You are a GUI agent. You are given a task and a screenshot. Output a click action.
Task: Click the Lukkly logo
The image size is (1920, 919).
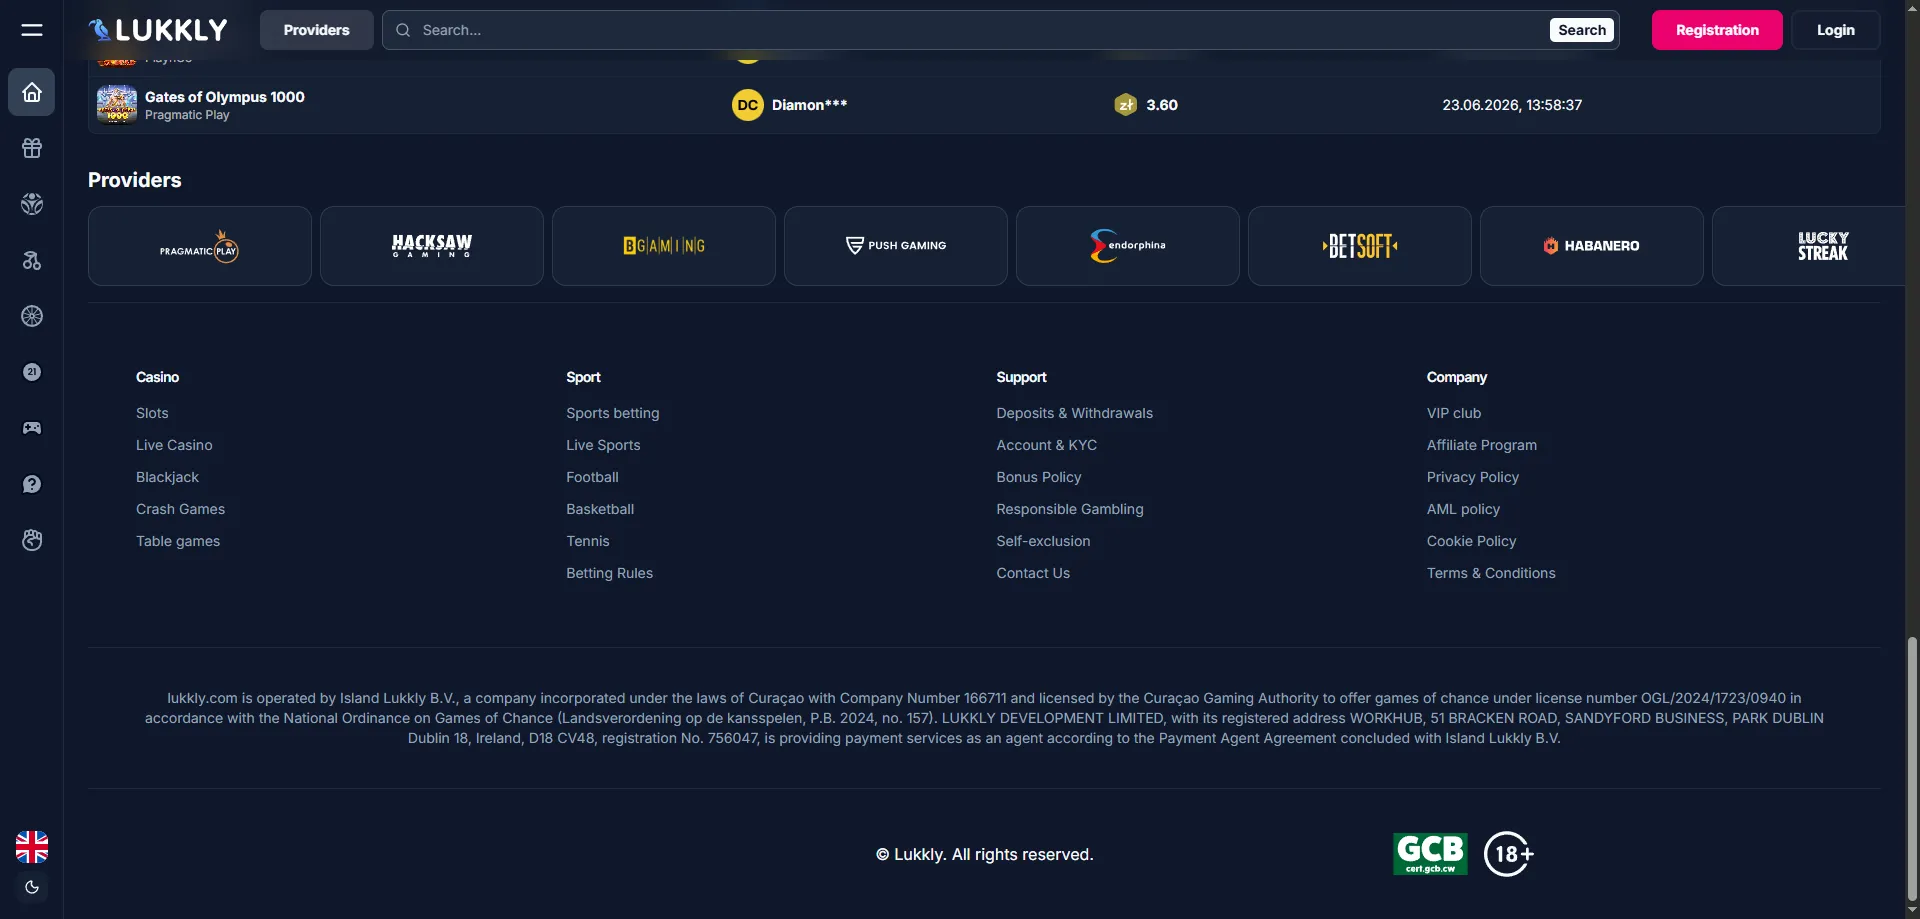[x=158, y=30]
